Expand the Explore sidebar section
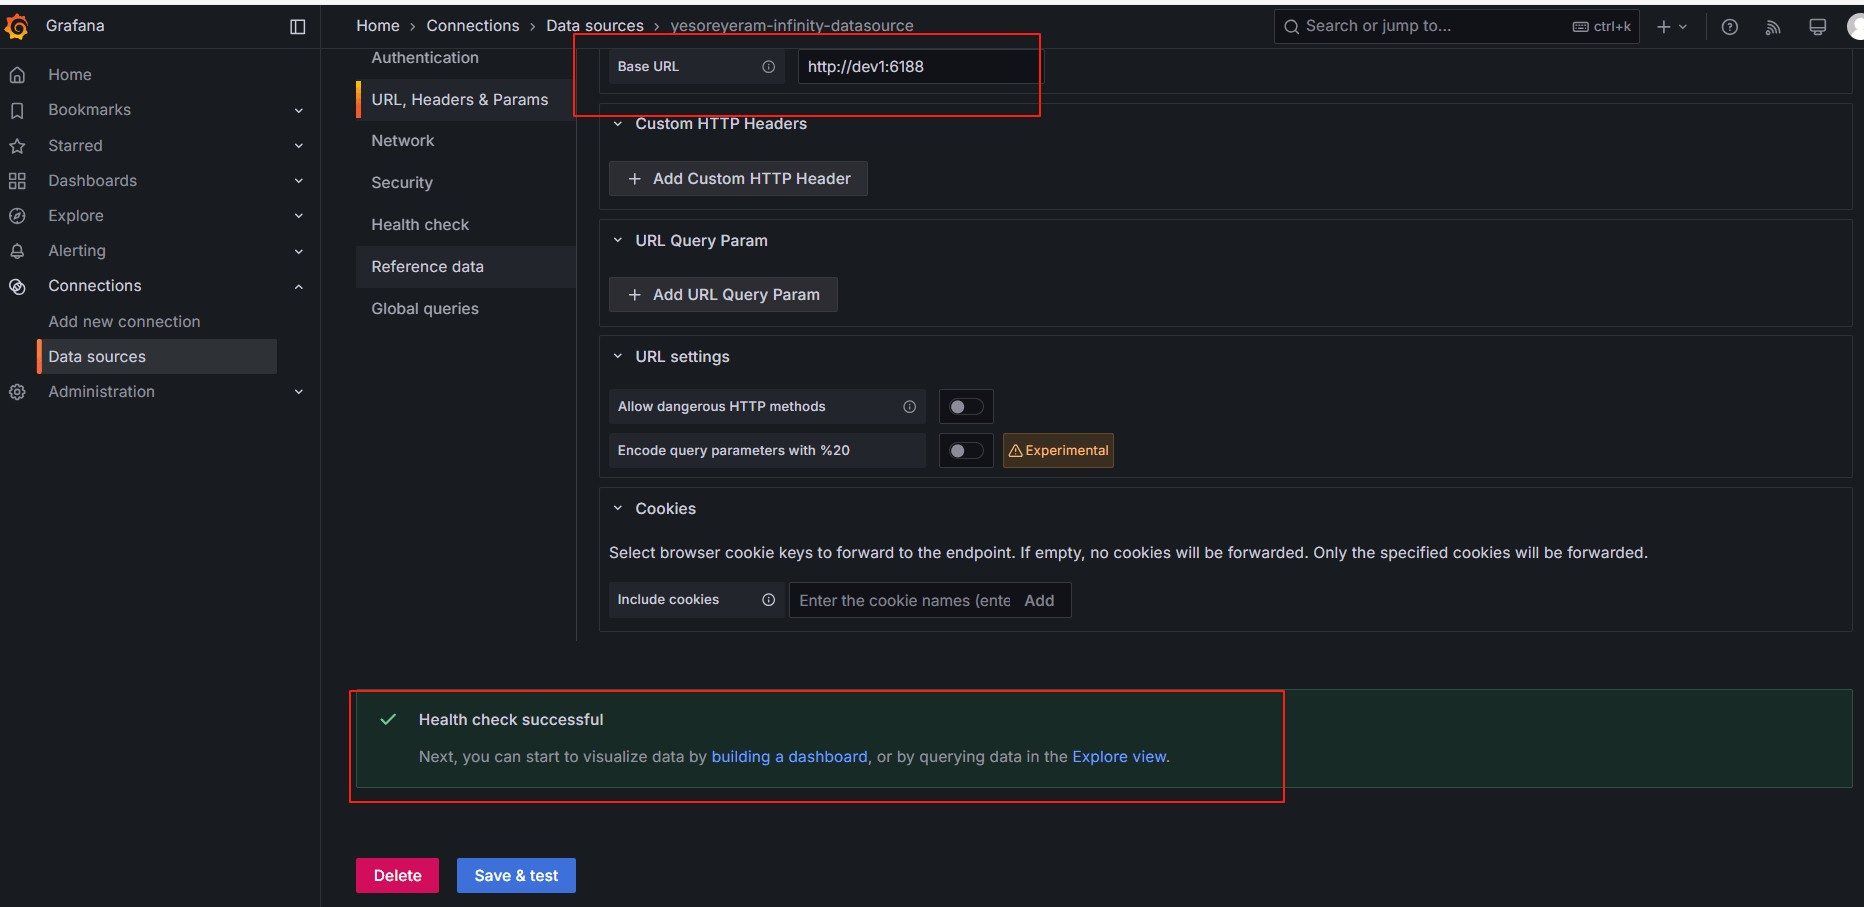 pyautogui.click(x=299, y=216)
